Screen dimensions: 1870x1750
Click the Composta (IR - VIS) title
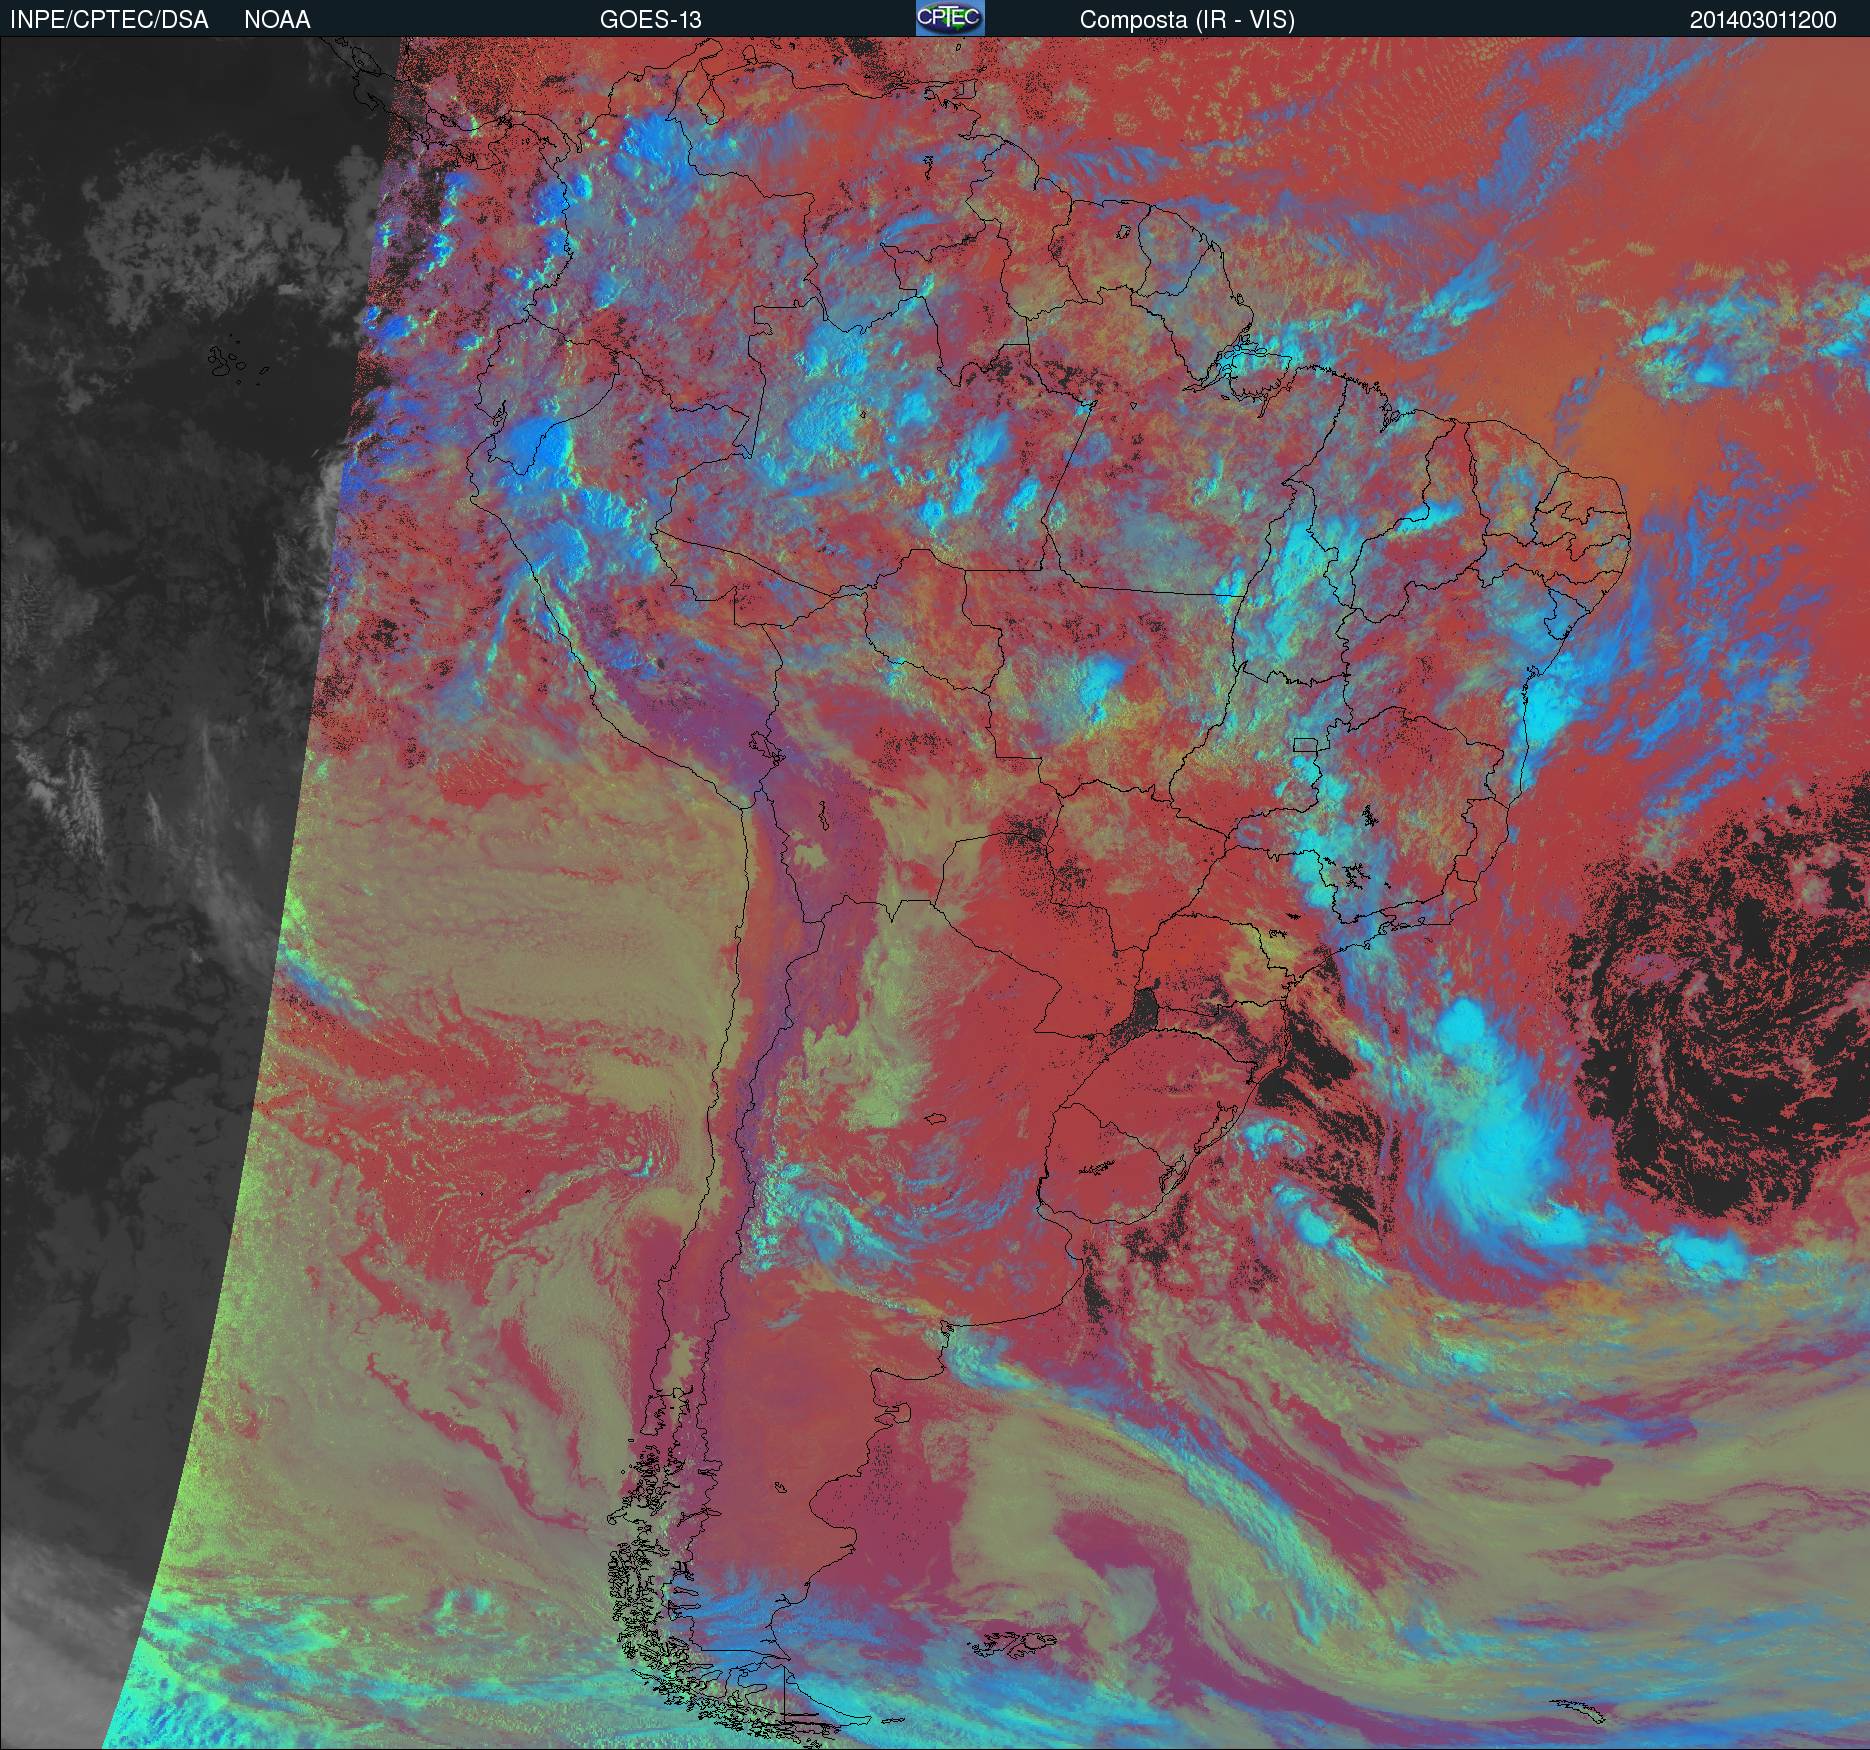pyautogui.click(x=1187, y=20)
